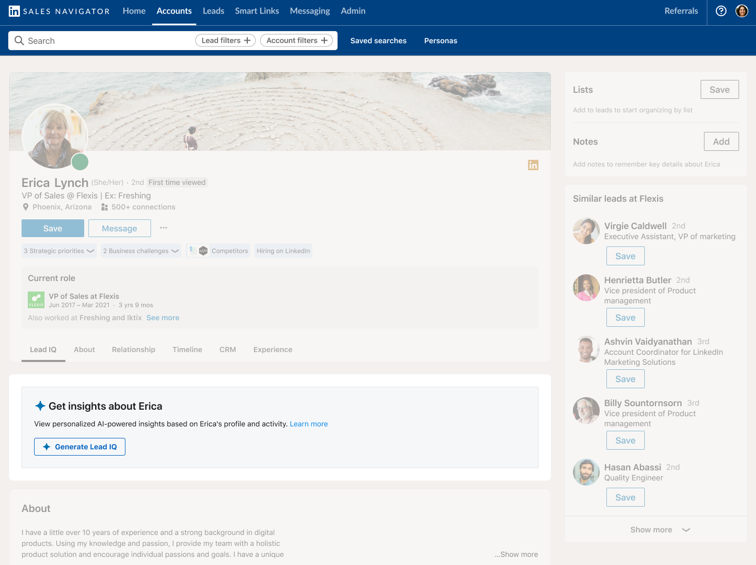The height and width of the screenshot is (565, 756).
Task: Open Hasan Abassi name link
Action: [x=633, y=467]
